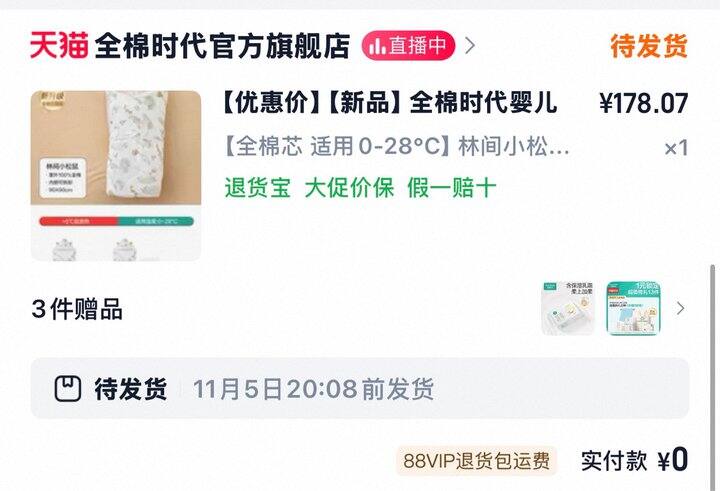Viewport: 720px width, 491px height.
Task: Open product title 【优惠价】【新品】全棉时代婴儿
Action: (390, 102)
